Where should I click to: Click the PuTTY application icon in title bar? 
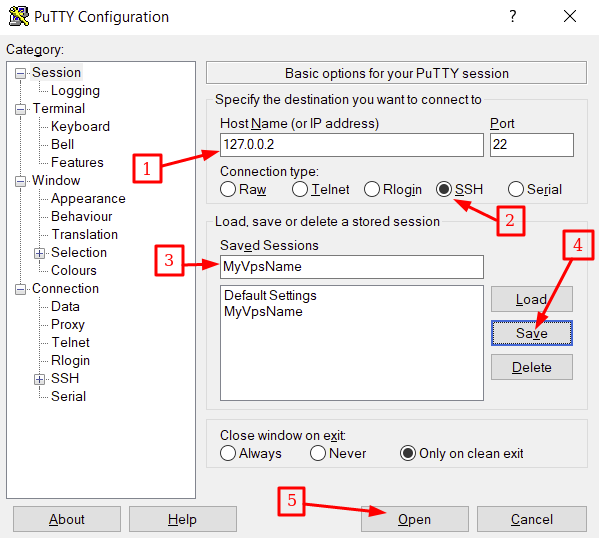point(18,16)
